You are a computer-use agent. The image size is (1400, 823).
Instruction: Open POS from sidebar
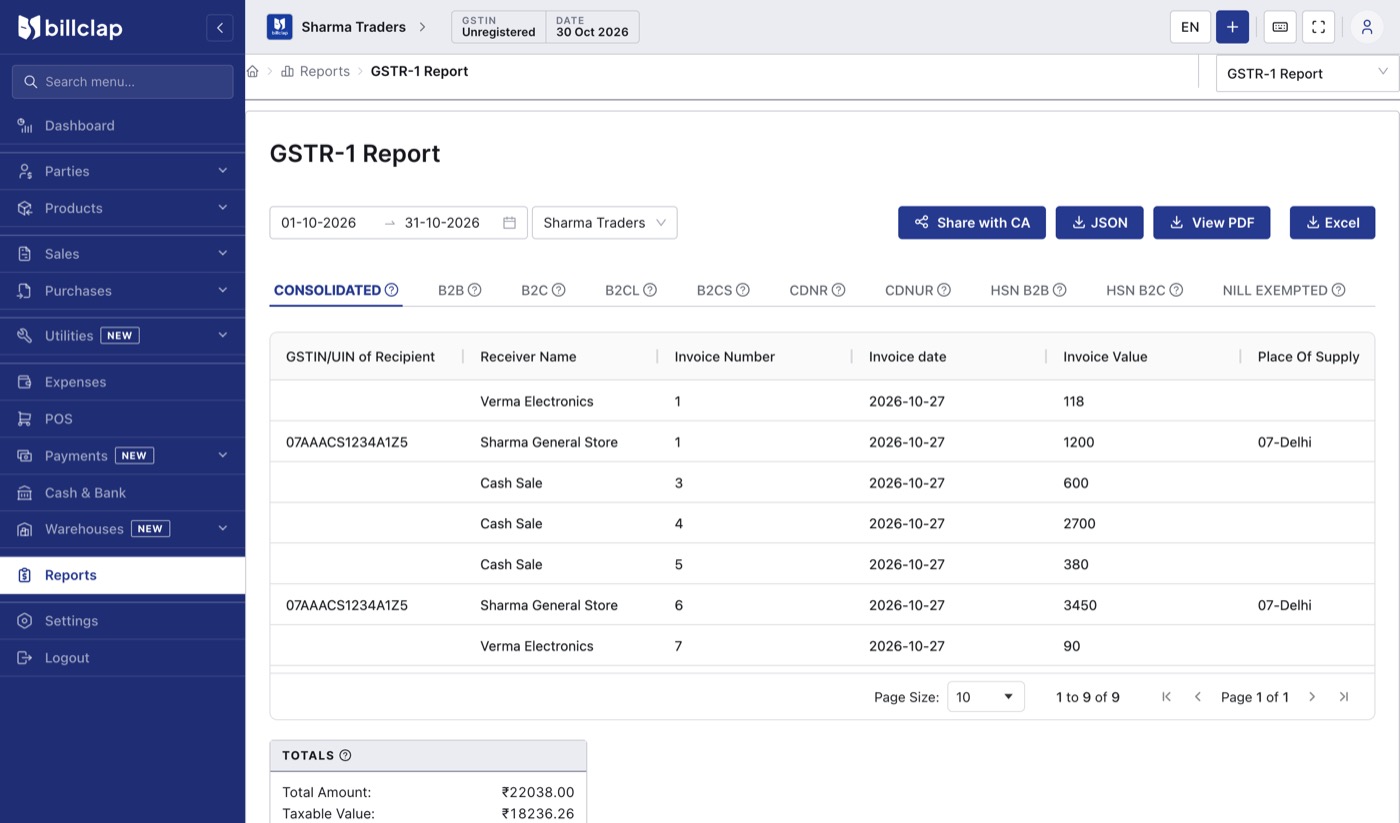tap(122, 419)
